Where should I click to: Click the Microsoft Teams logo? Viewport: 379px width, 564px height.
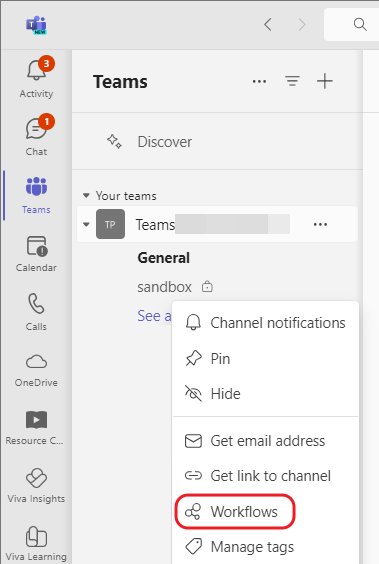pos(36,25)
